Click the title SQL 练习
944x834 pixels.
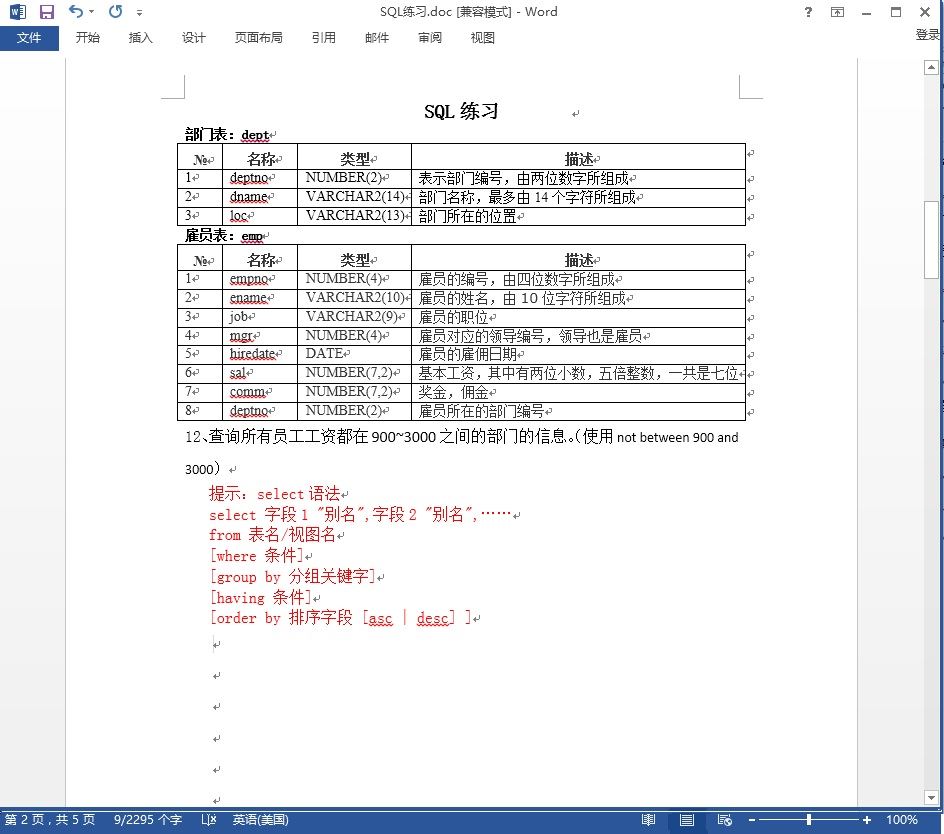click(461, 111)
